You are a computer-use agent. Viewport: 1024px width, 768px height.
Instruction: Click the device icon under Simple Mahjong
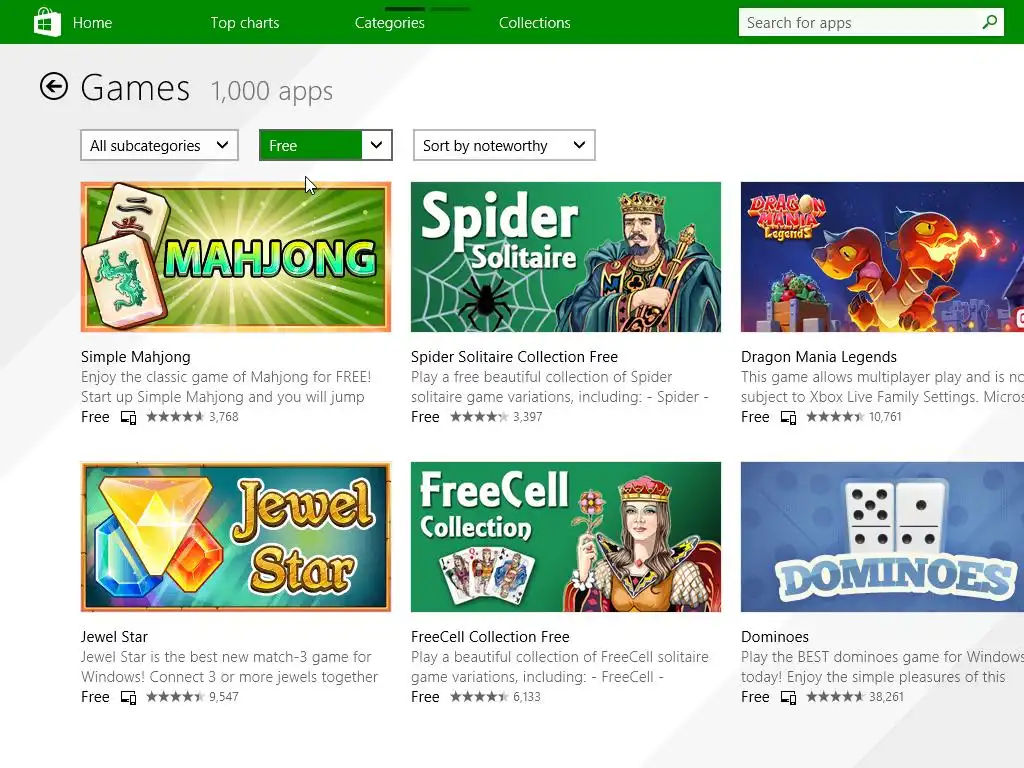click(x=129, y=417)
